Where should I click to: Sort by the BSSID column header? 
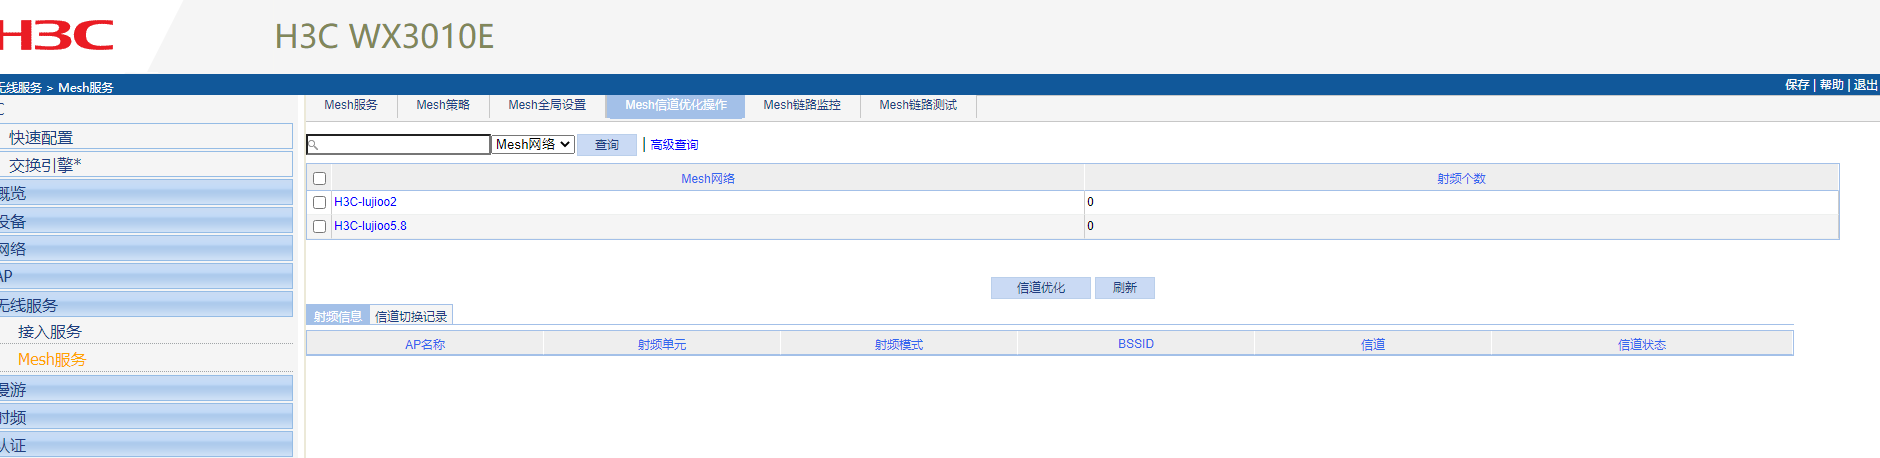pyautogui.click(x=1136, y=344)
